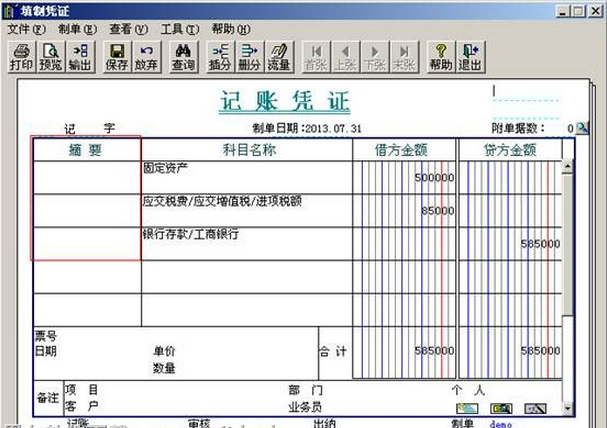Open 预览 (Preview) from the toolbar
The width and height of the screenshot is (607, 428).
click(50, 56)
